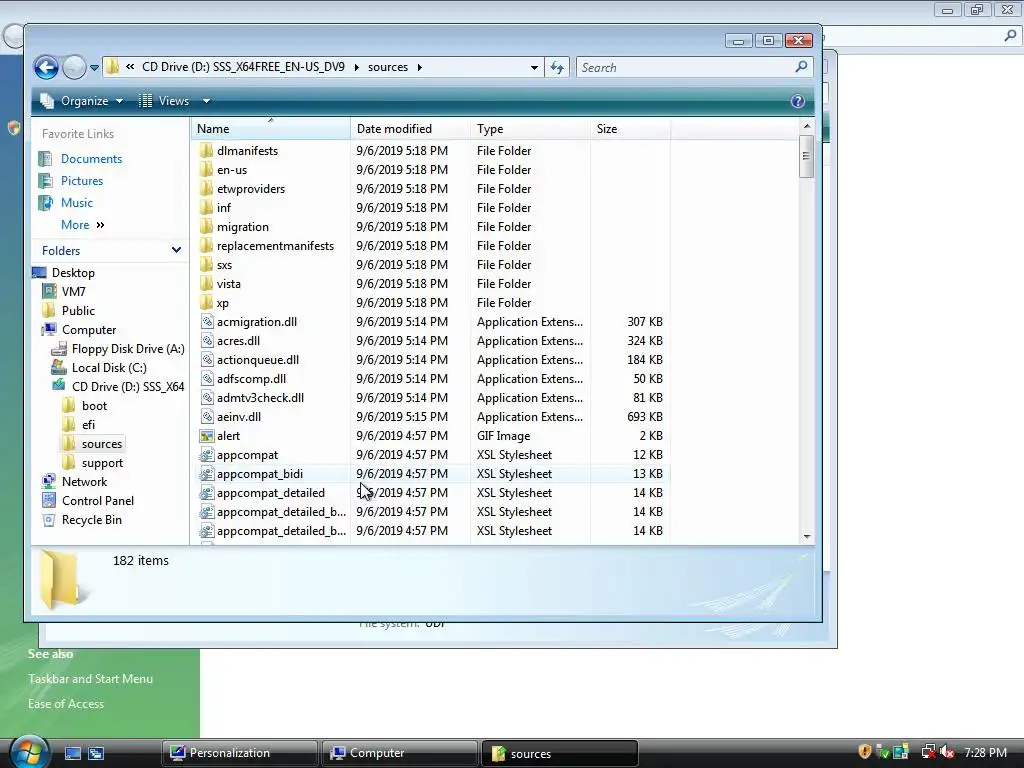Open Music favorite link

[76, 203]
